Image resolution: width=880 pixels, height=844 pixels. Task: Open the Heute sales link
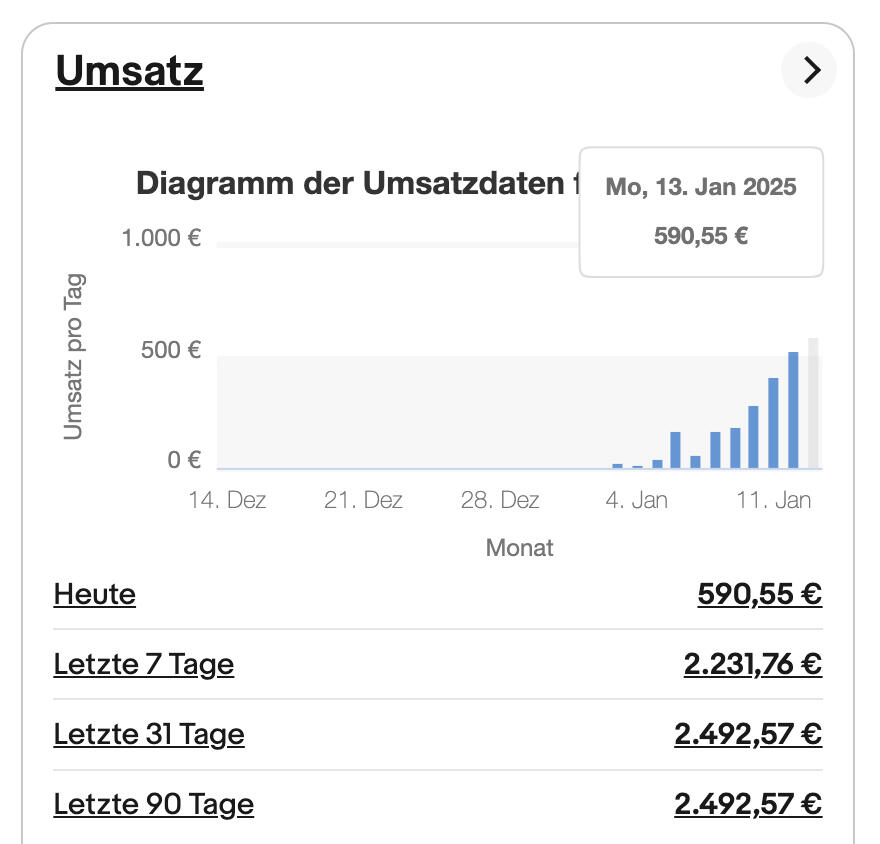click(x=95, y=595)
